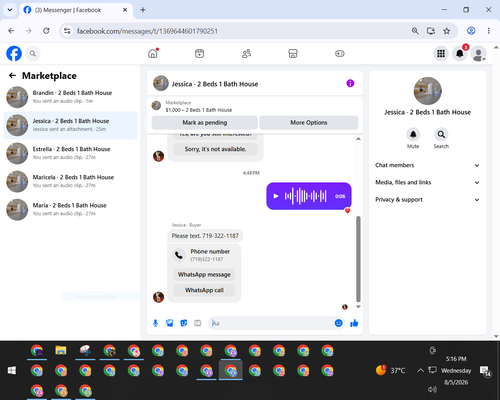Click the browser address bar URL
This screenshot has width=500, height=400.
click(x=147, y=31)
